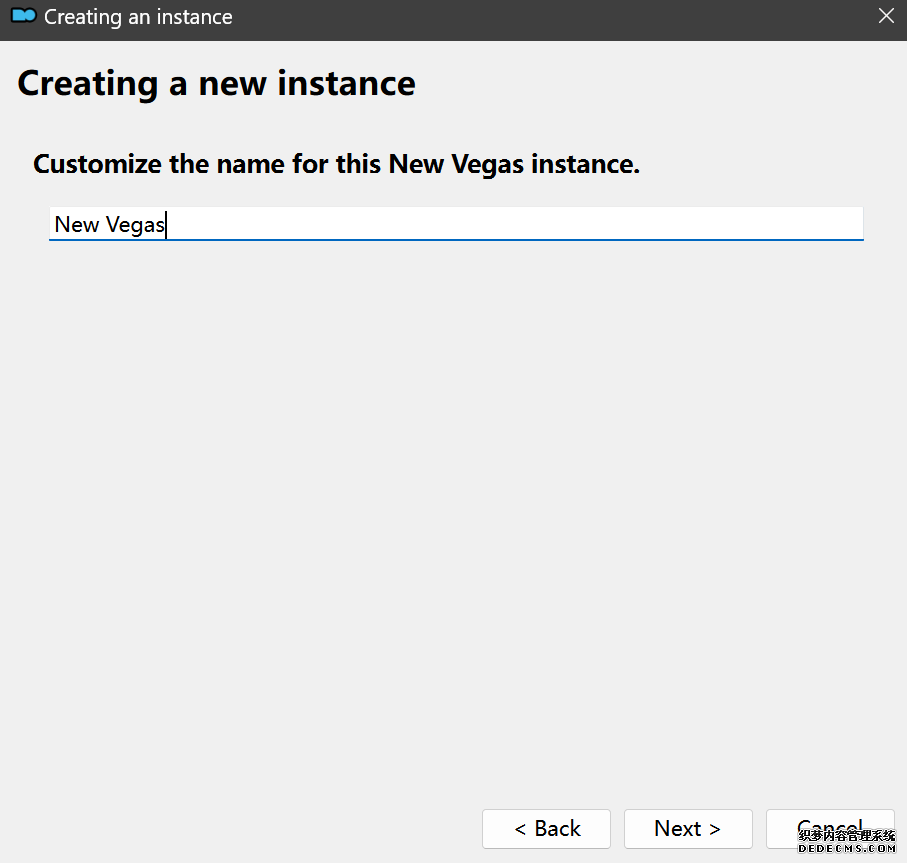Click the "<" arrow on the Back button
Image resolution: width=907 pixels, height=863 pixels.
pyautogui.click(x=520, y=828)
